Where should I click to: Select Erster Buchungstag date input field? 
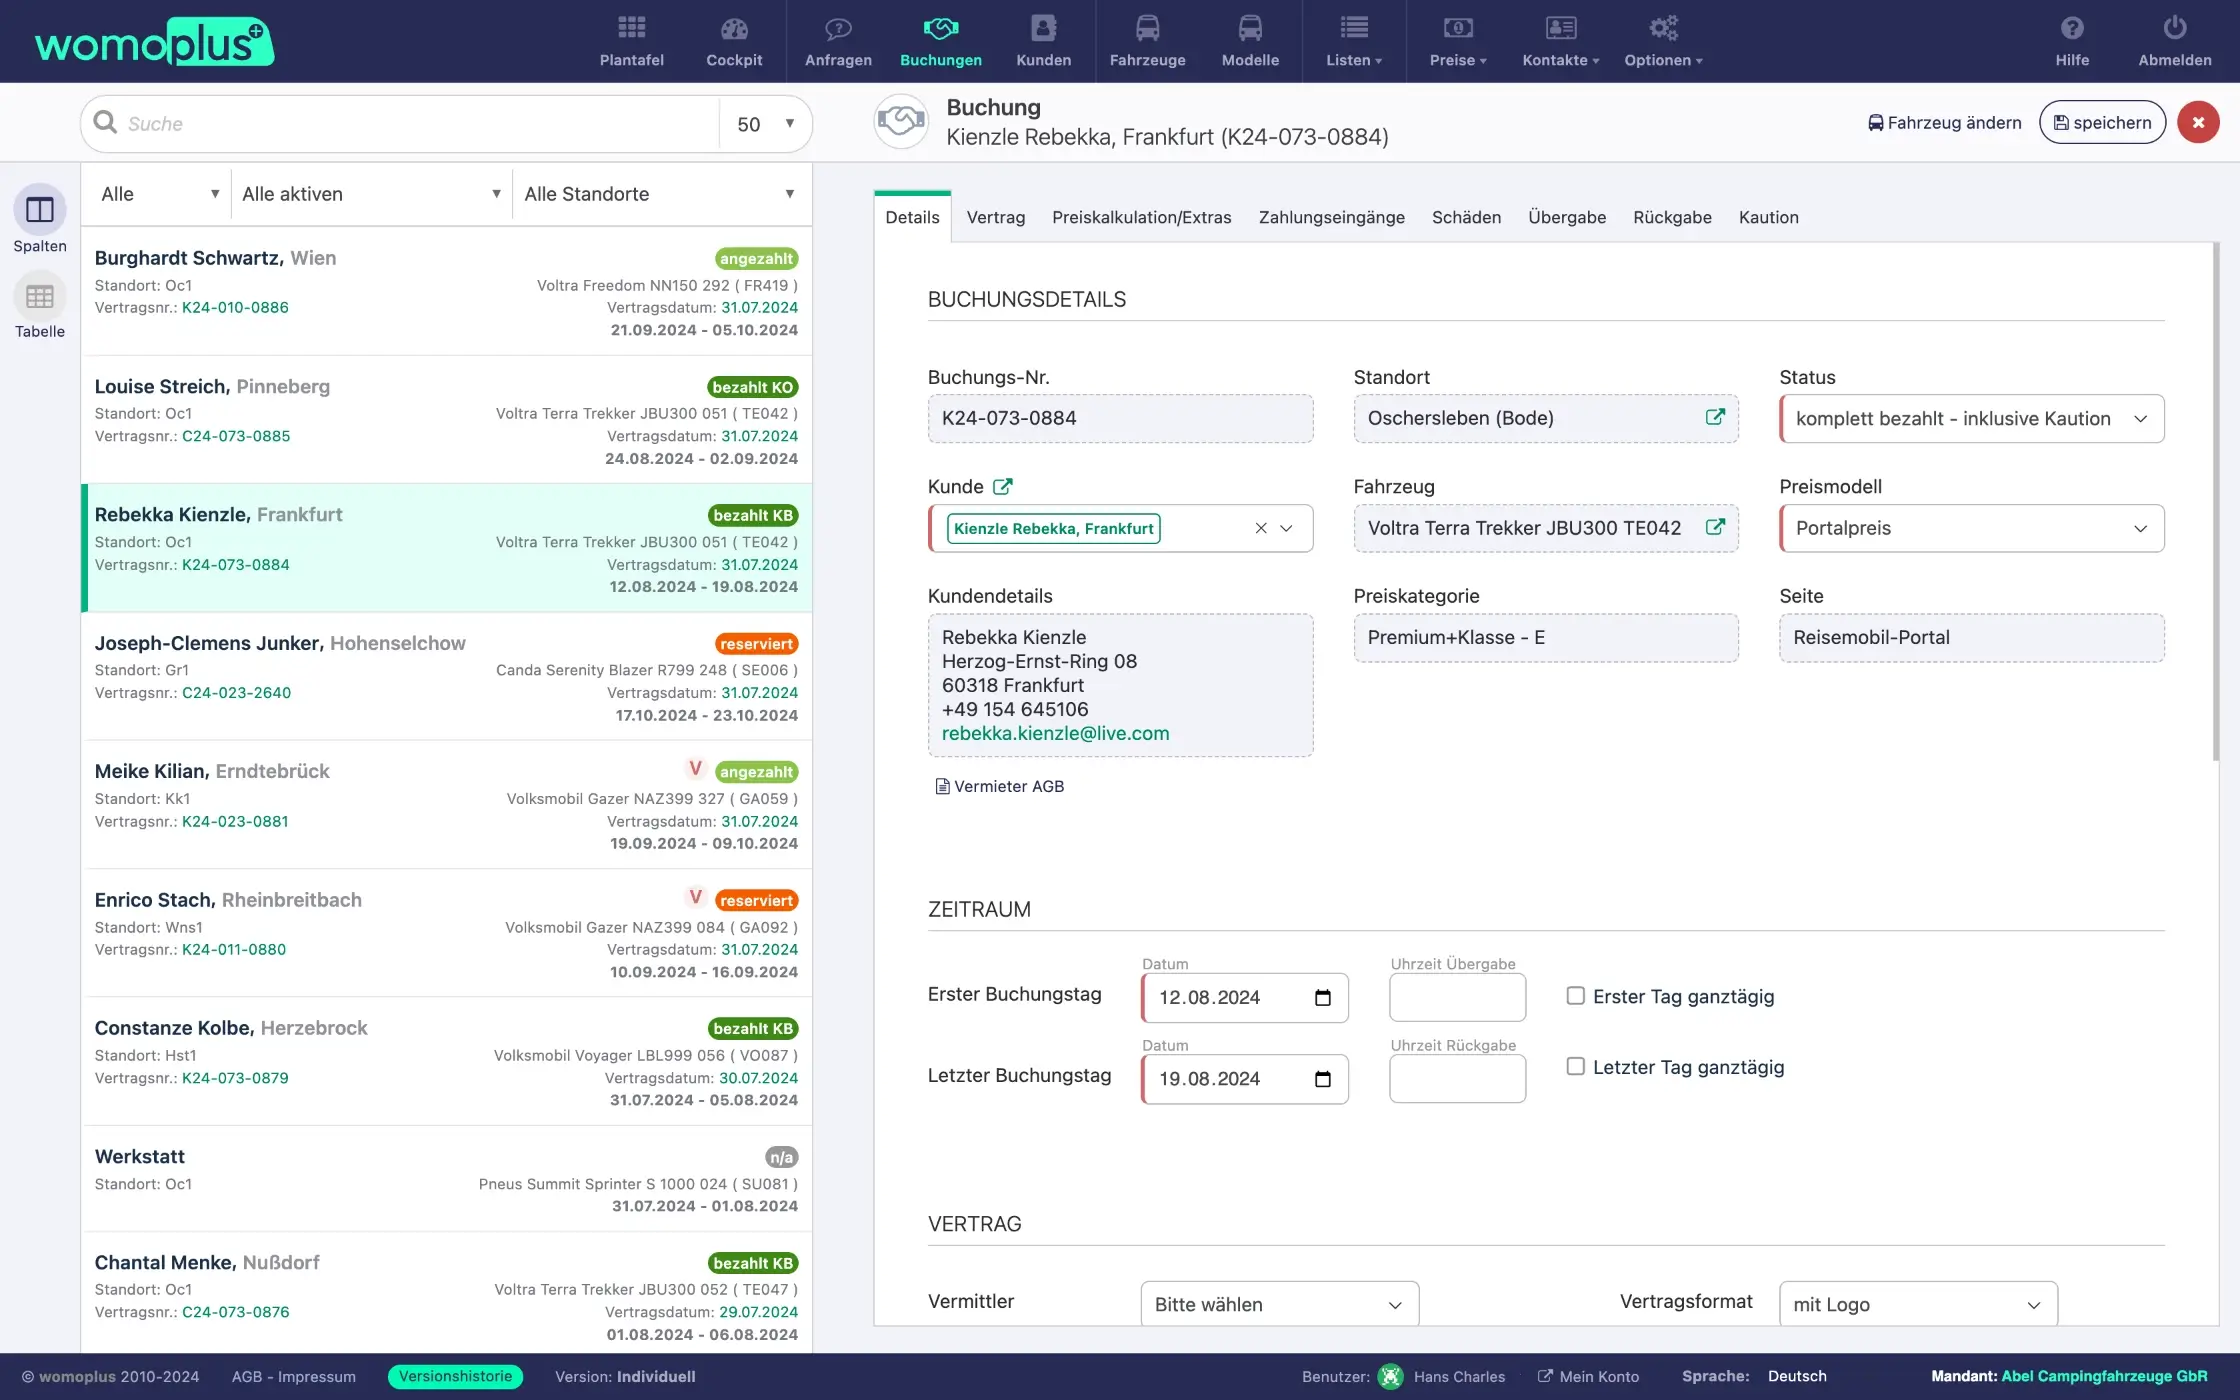[1243, 997]
